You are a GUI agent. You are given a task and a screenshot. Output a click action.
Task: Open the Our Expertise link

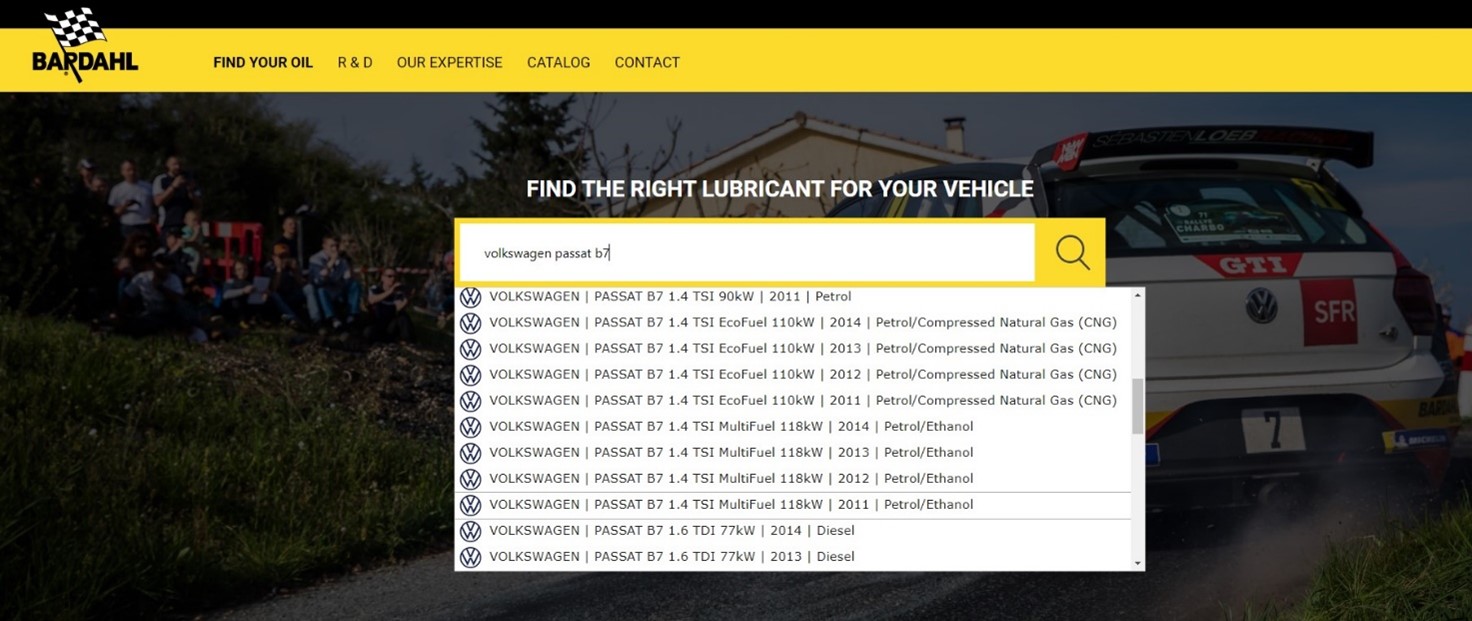tap(449, 62)
